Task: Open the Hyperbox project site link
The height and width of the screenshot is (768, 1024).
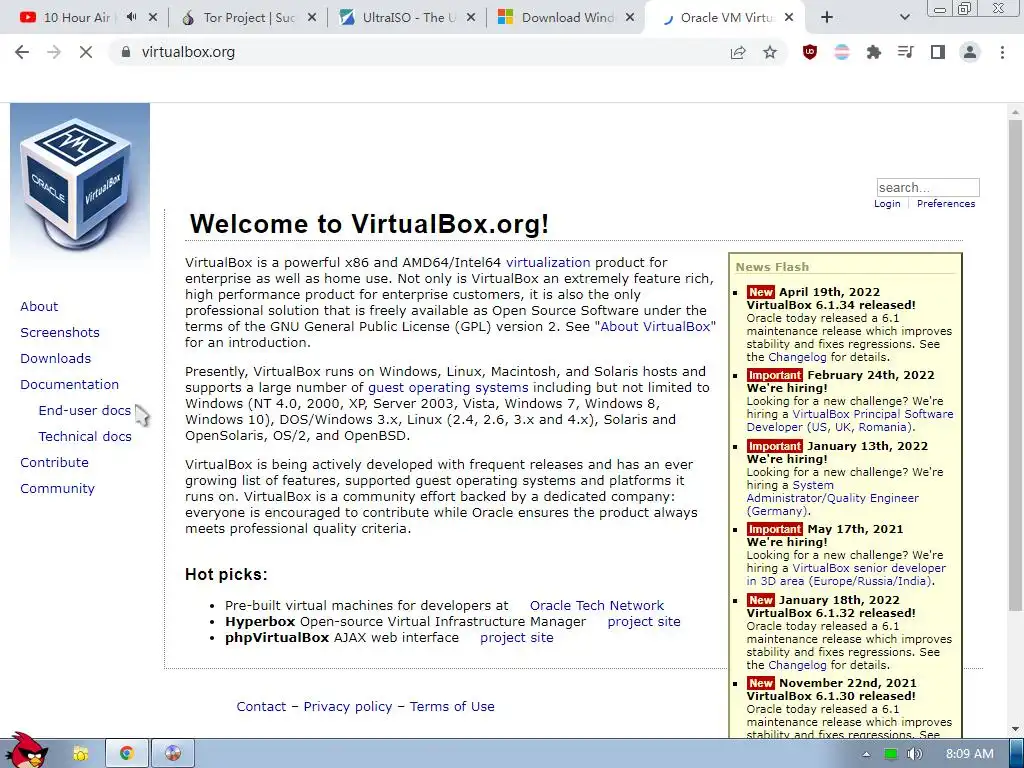Action: pyautogui.click(x=644, y=622)
